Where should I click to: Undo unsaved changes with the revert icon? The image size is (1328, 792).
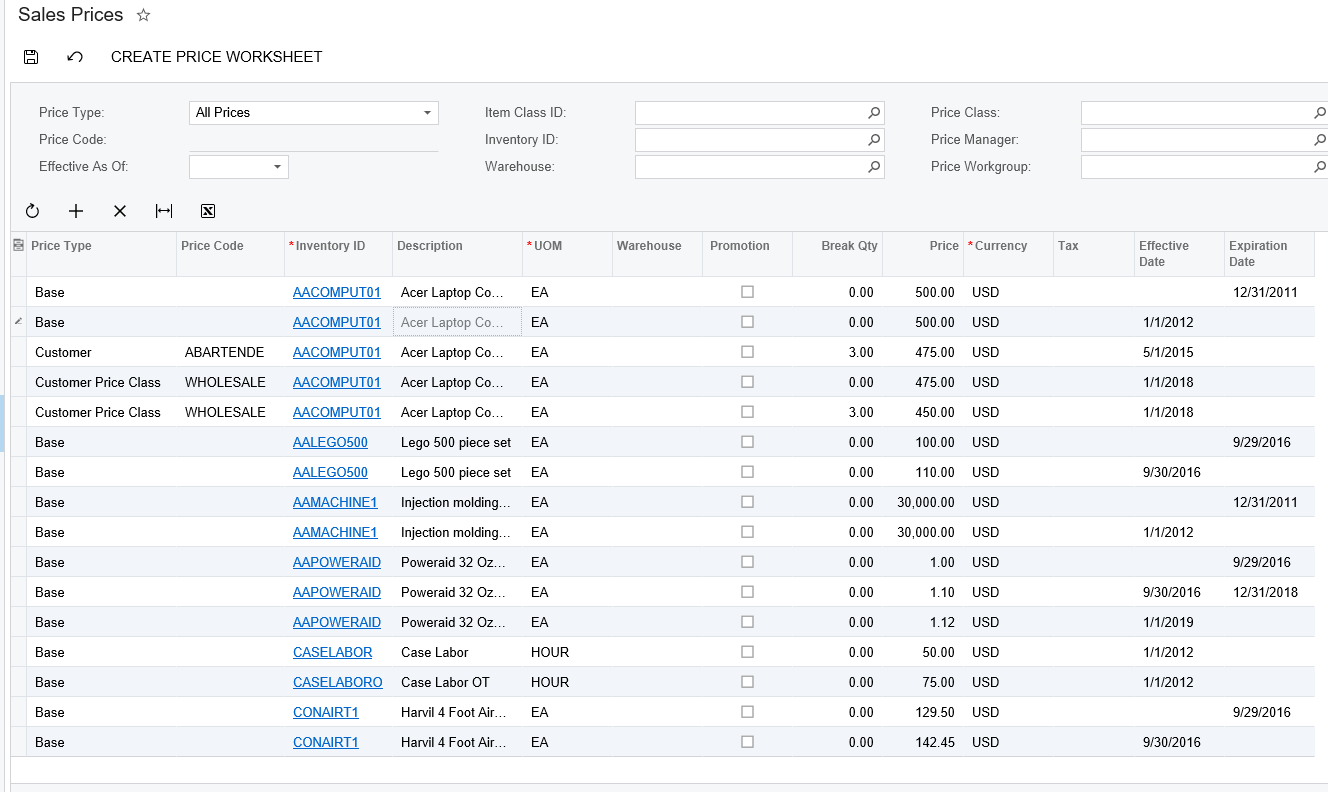74,56
